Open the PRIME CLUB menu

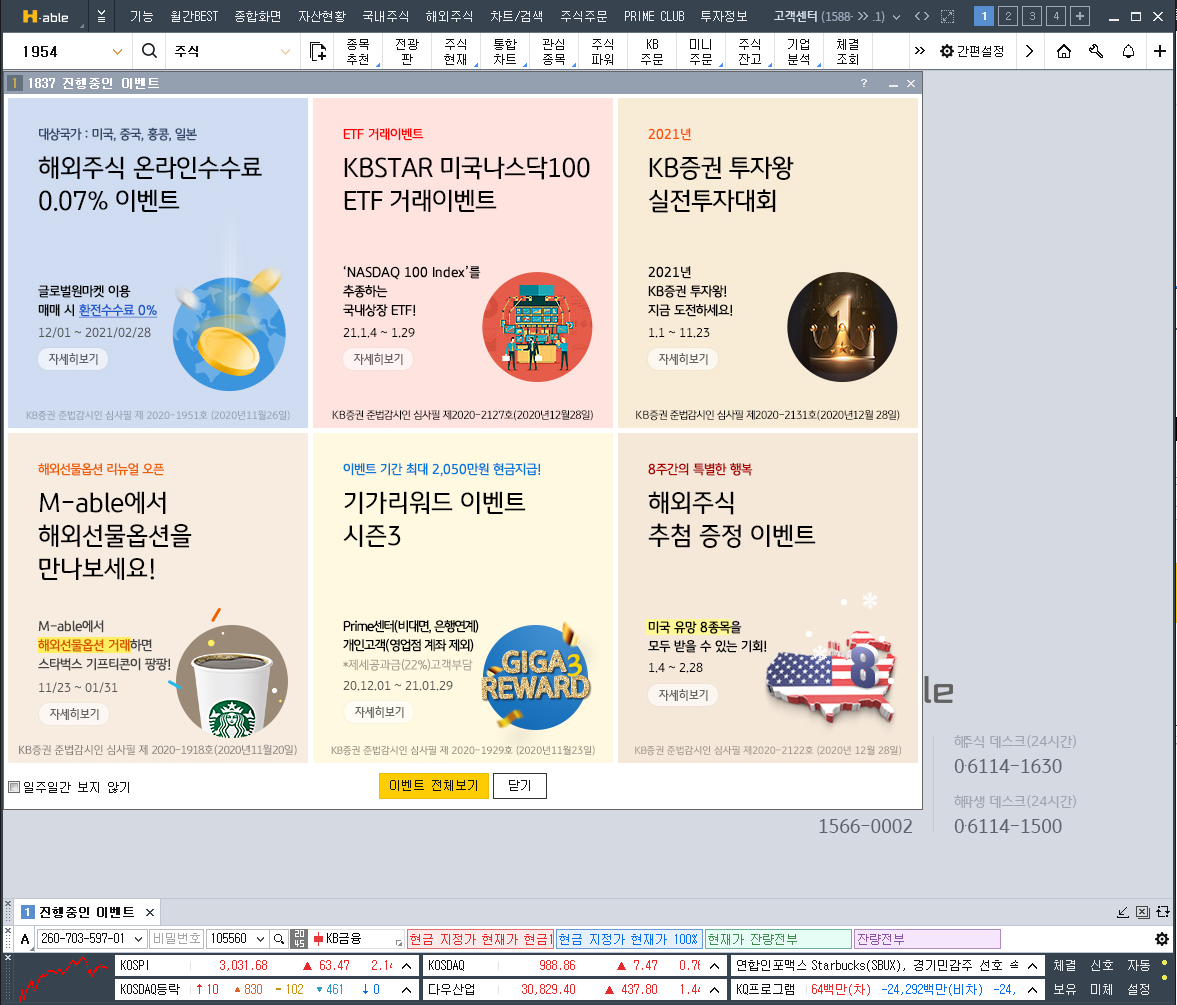pos(654,16)
